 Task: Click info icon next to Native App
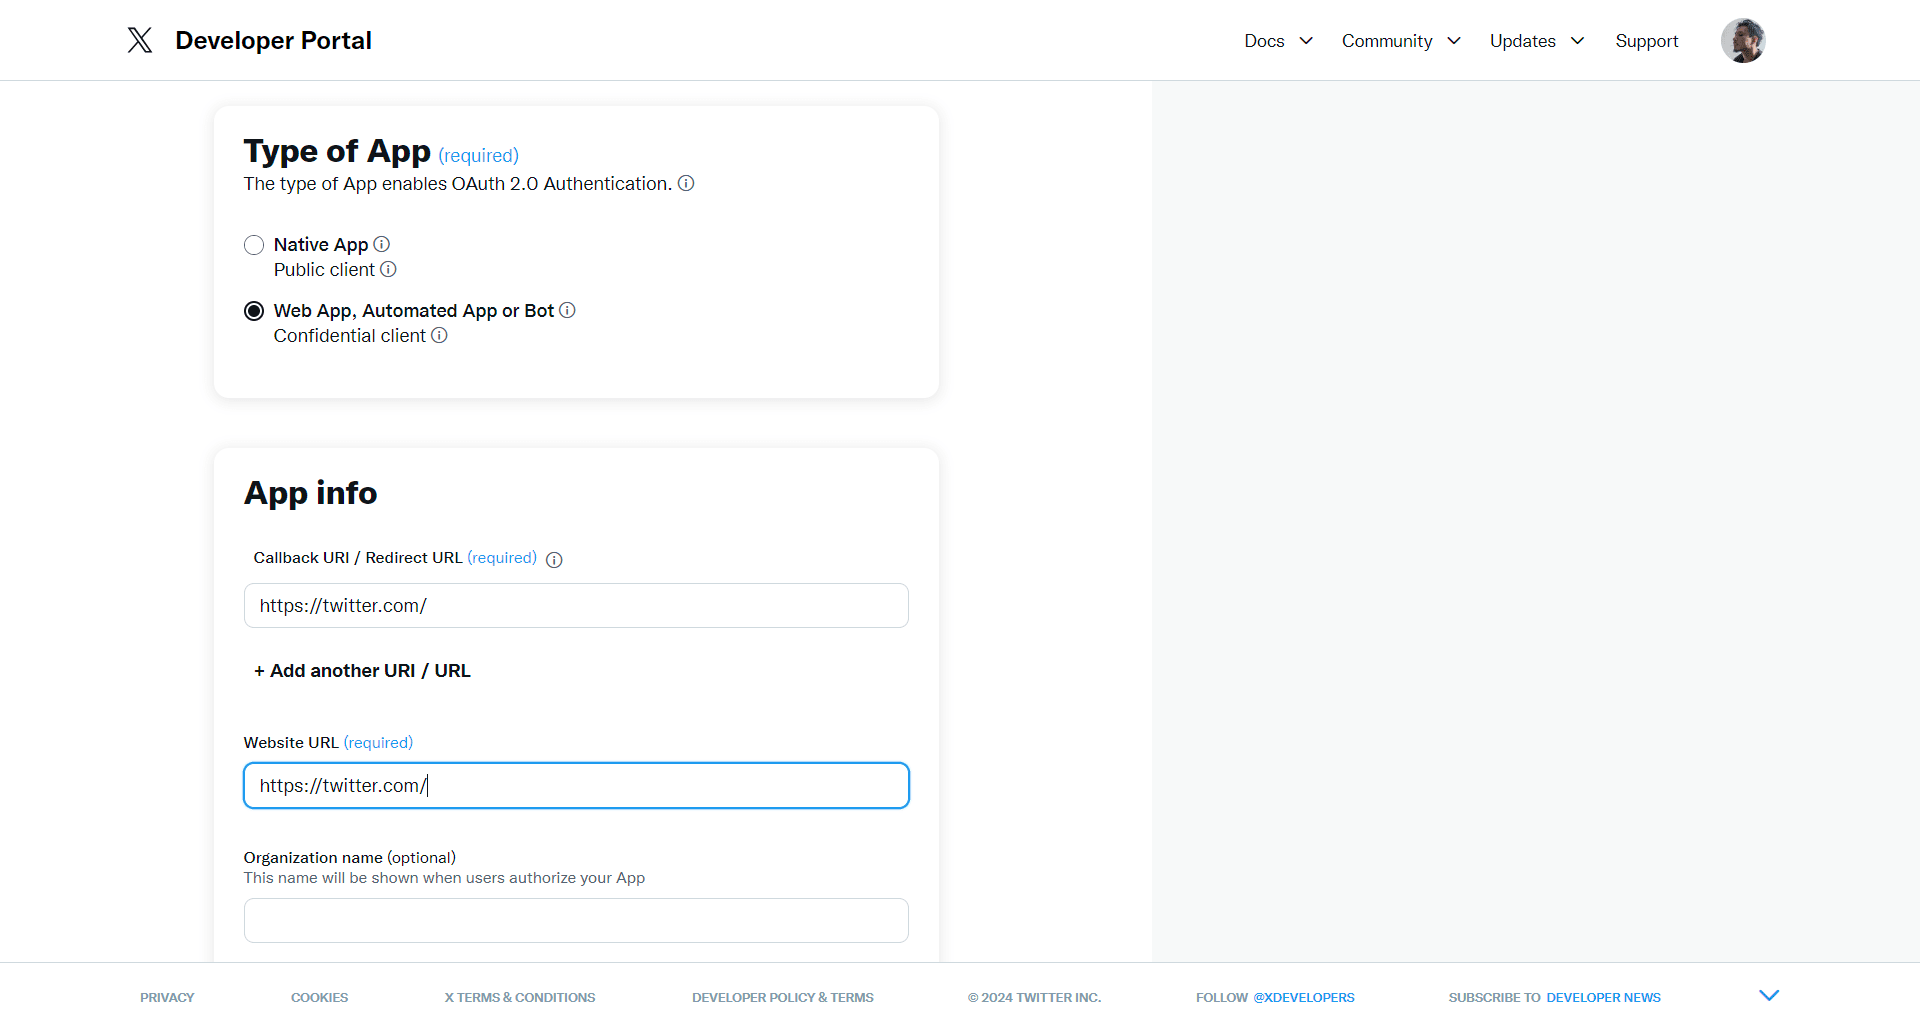coord(382,244)
